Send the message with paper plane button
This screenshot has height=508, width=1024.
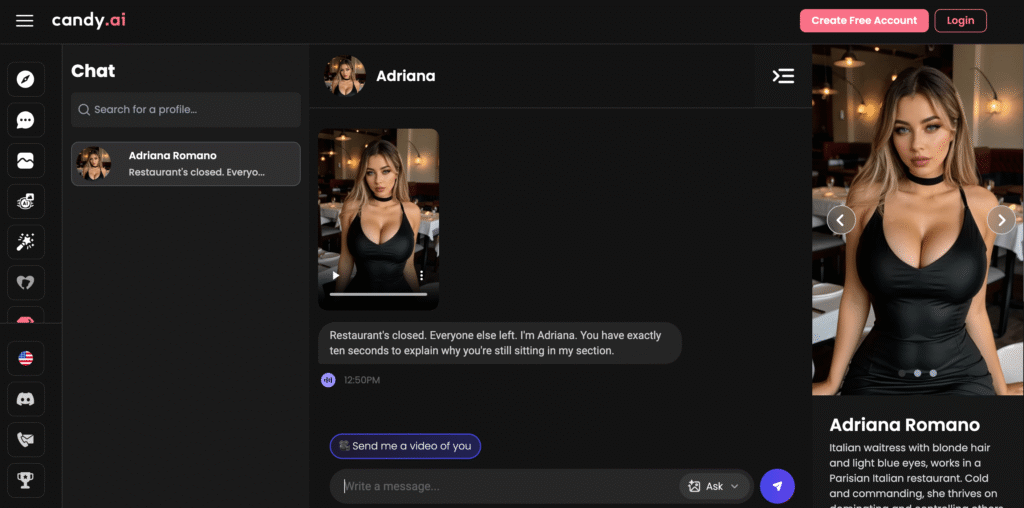pyautogui.click(x=777, y=486)
